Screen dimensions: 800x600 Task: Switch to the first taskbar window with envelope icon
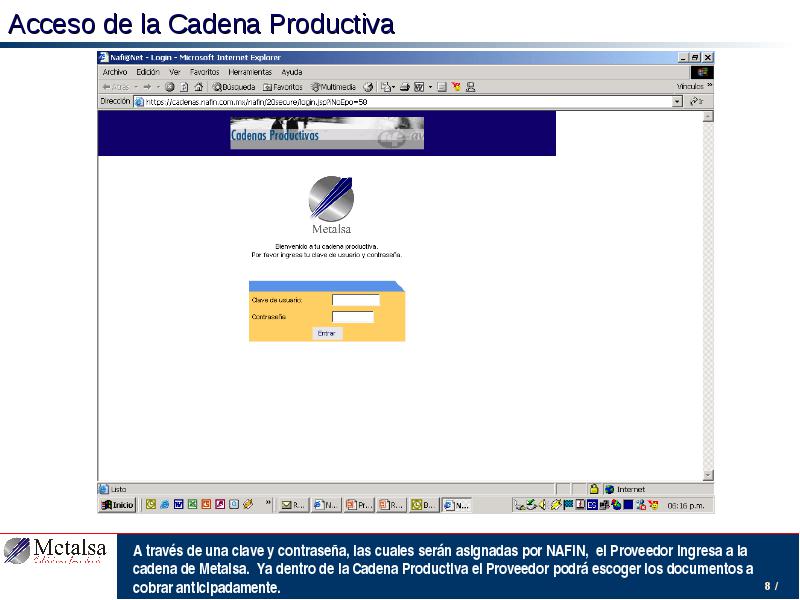(x=293, y=505)
